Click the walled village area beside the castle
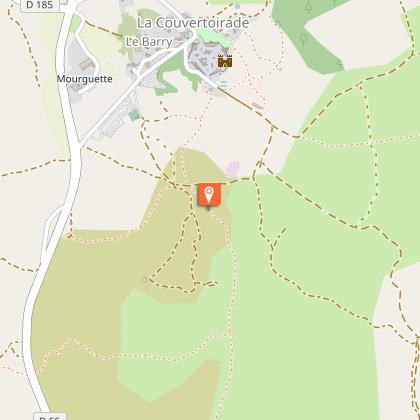The image size is (420, 420). point(204,58)
